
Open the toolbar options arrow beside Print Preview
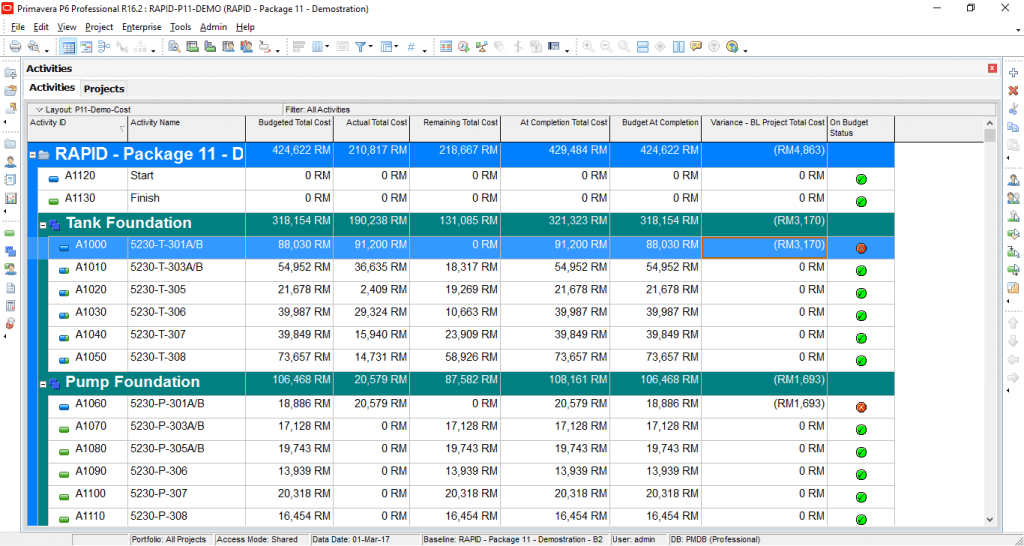(46, 50)
